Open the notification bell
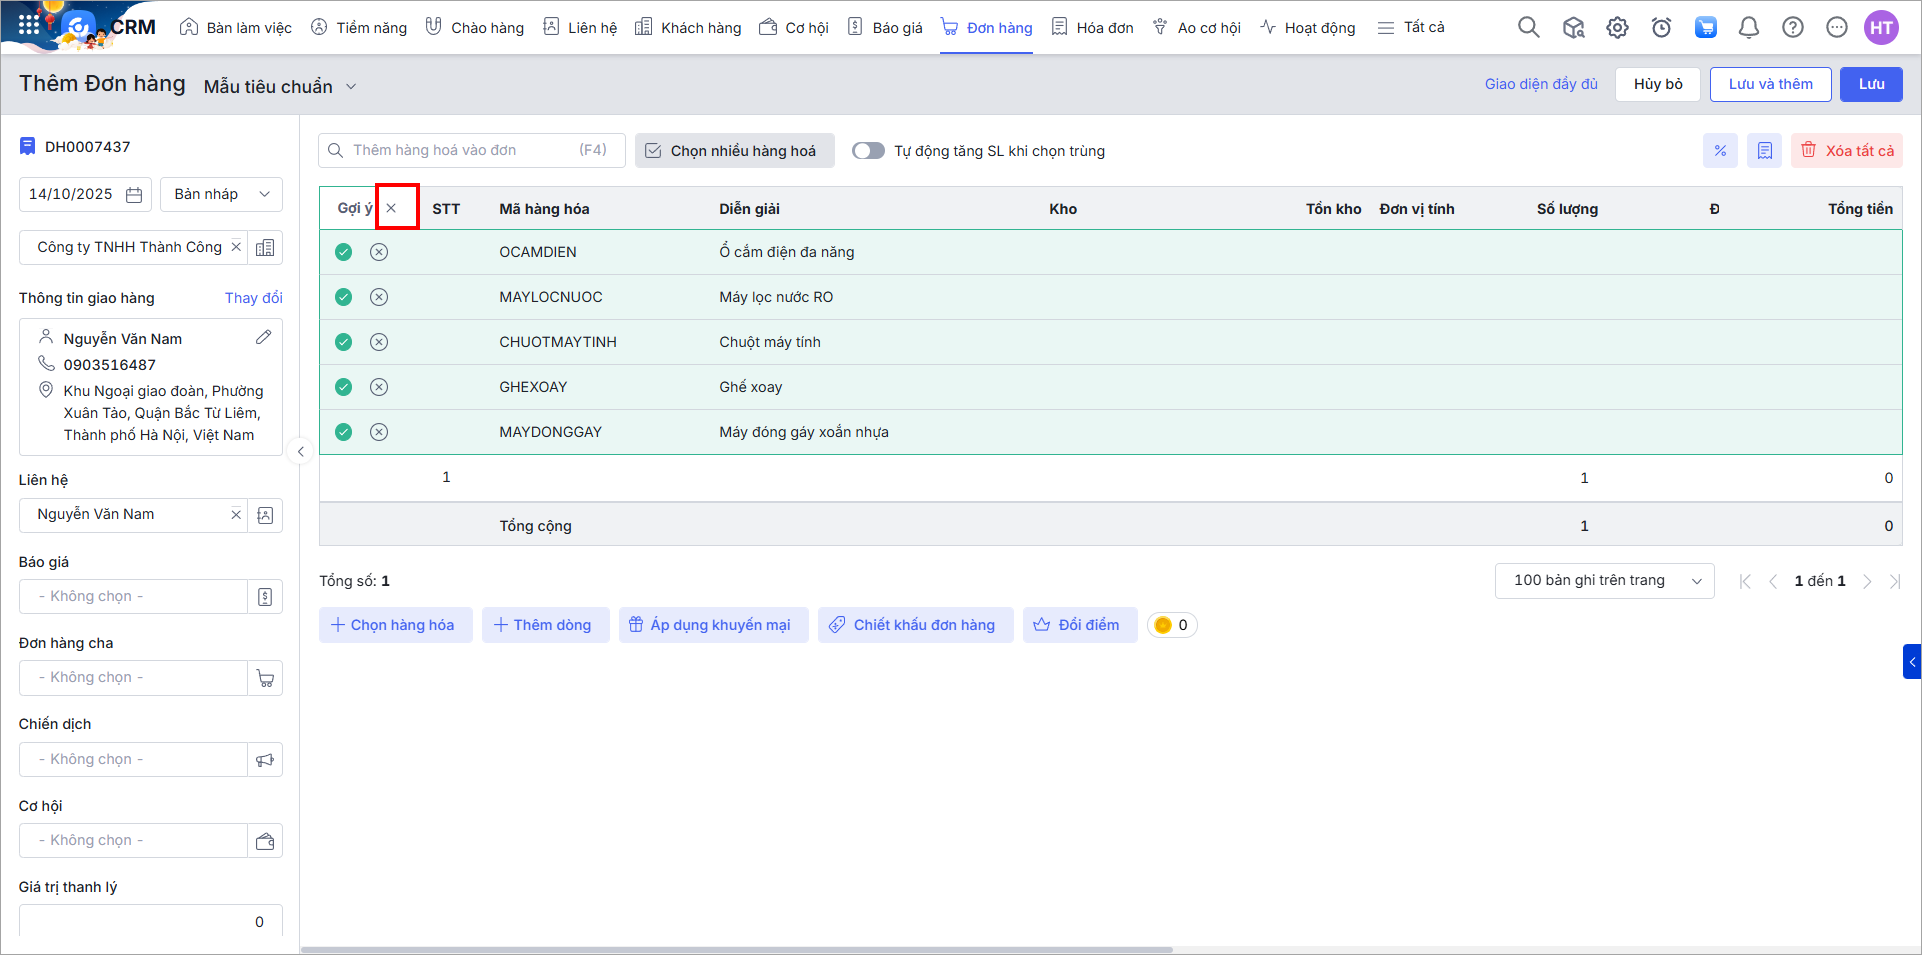Screen dimensions: 1922x955 click(1749, 28)
